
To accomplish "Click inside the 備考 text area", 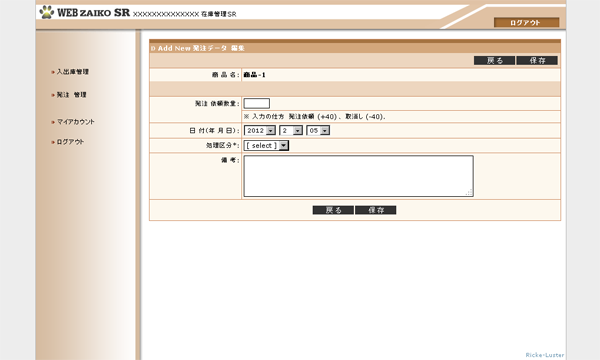I will click(359, 176).
